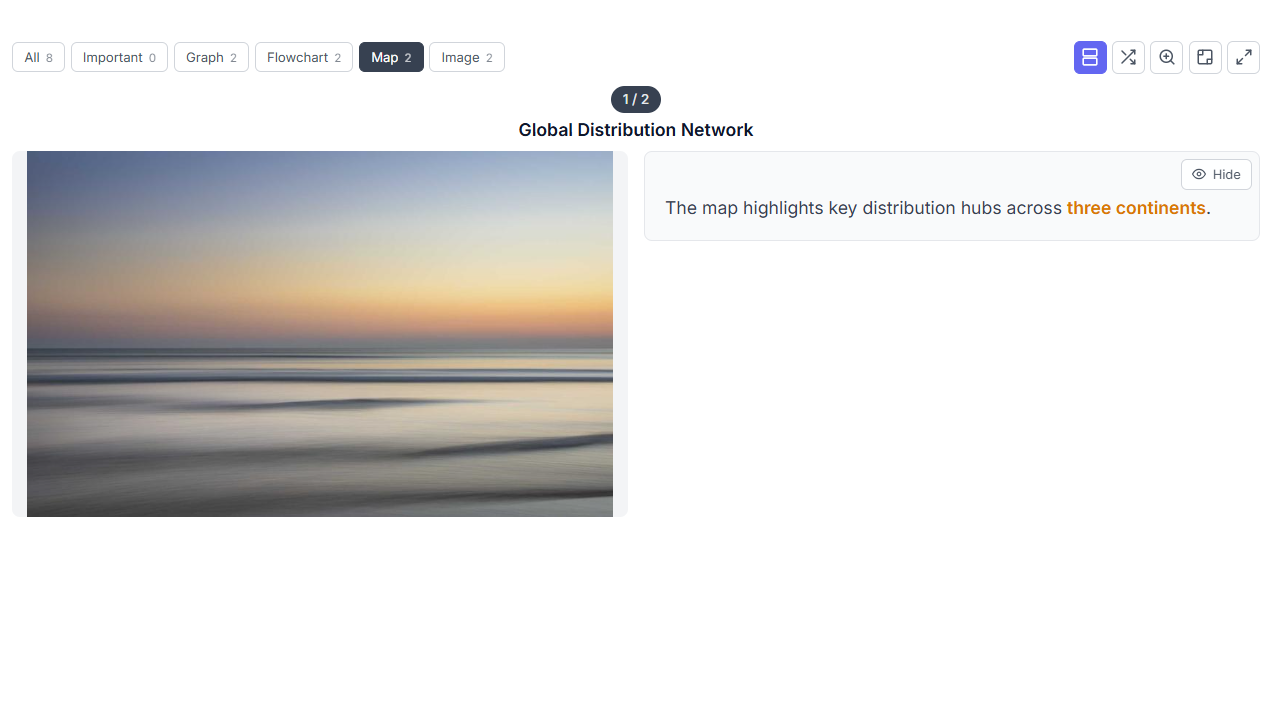The height and width of the screenshot is (709, 1262).
Task: Toggle the highlighted purple view mode icon
Action: click(1089, 57)
